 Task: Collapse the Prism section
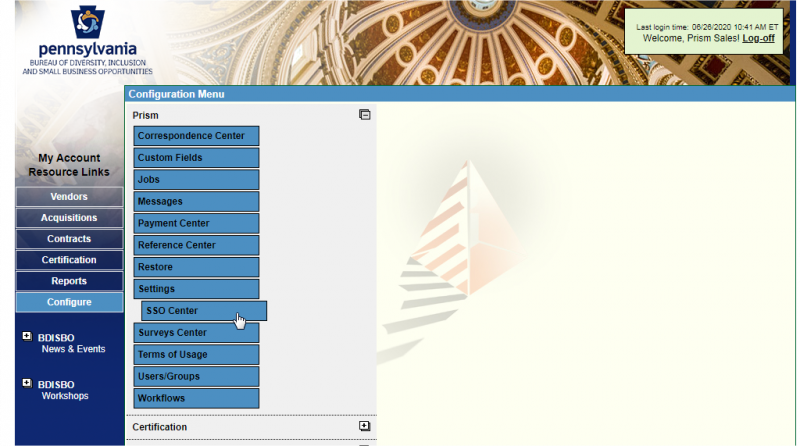point(365,115)
